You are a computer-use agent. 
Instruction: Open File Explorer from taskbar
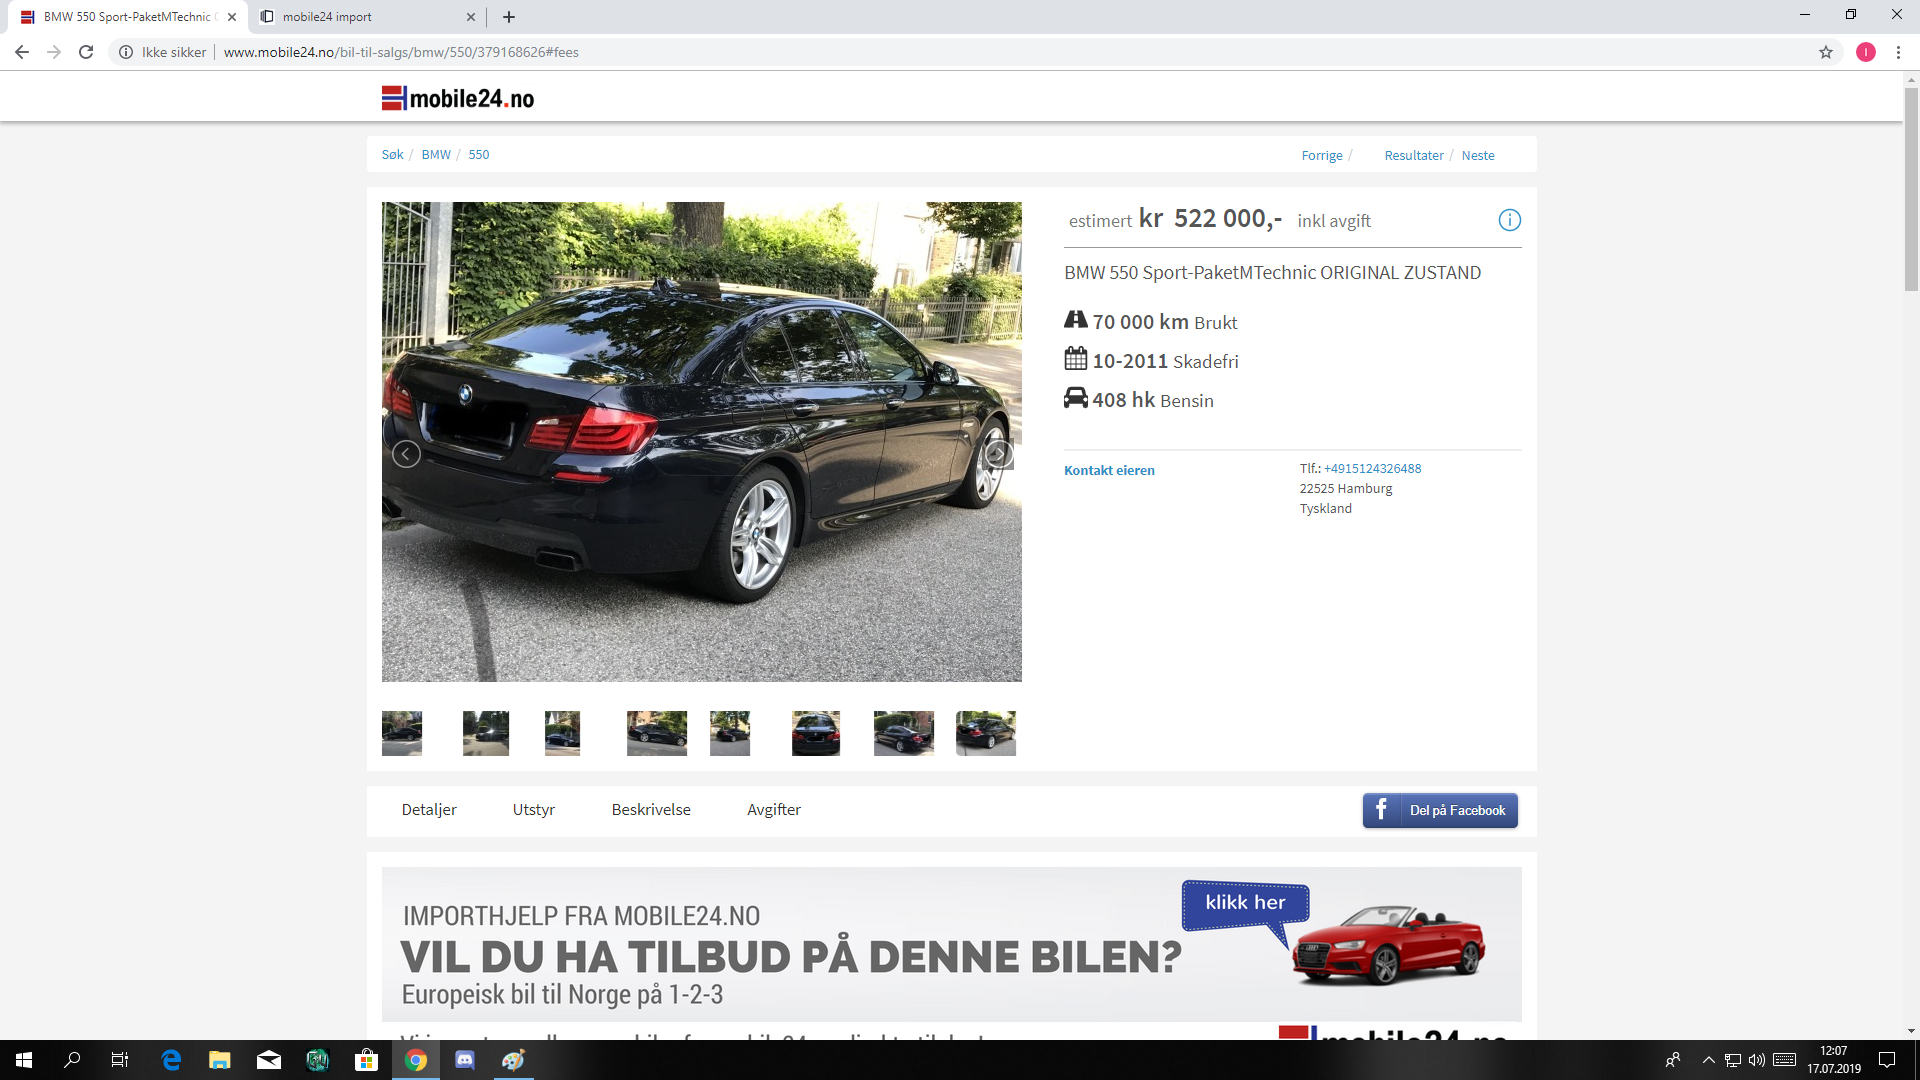point(220,1060)
